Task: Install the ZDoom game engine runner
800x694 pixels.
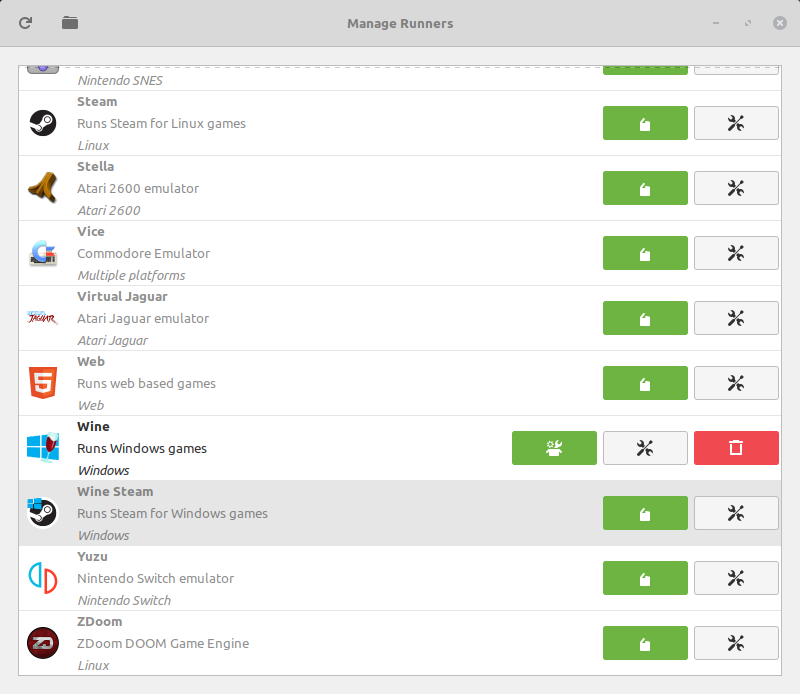Action: pos(645,643)
